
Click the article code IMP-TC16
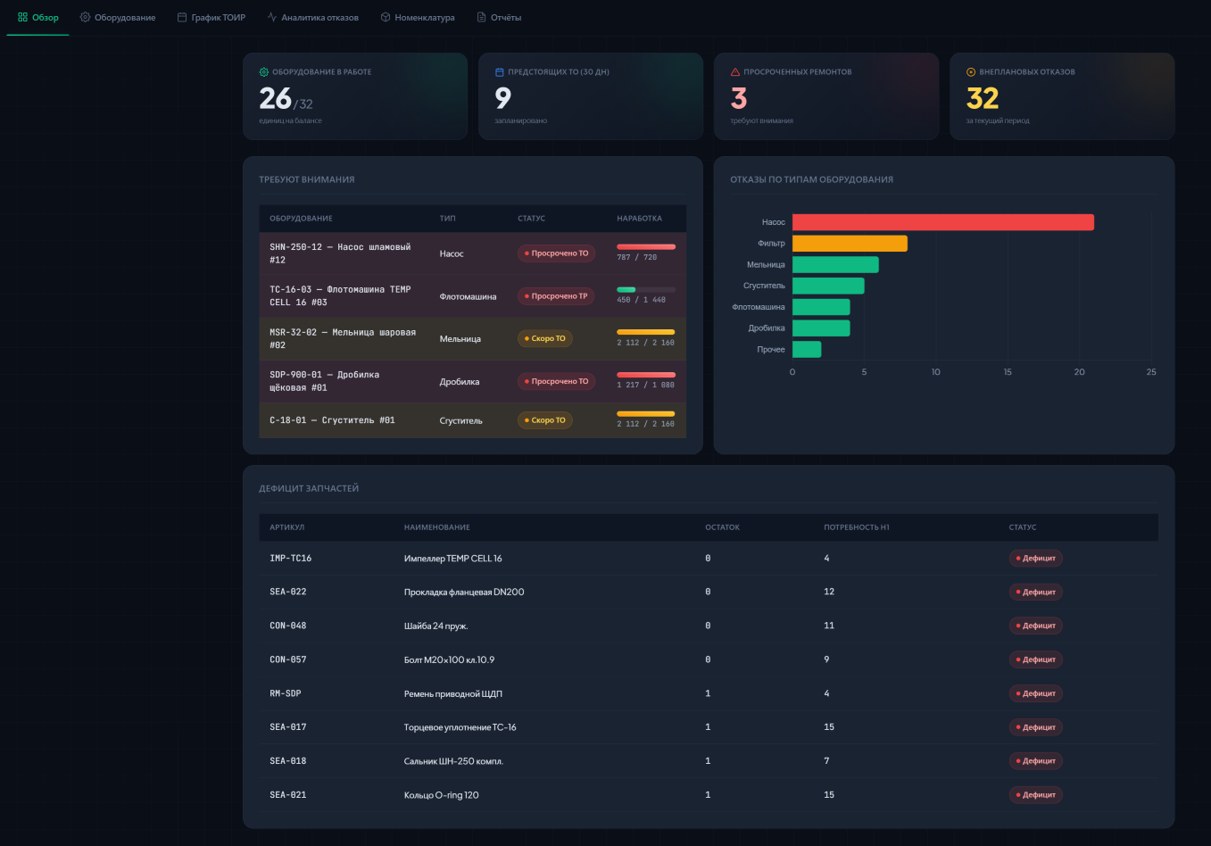290,558
